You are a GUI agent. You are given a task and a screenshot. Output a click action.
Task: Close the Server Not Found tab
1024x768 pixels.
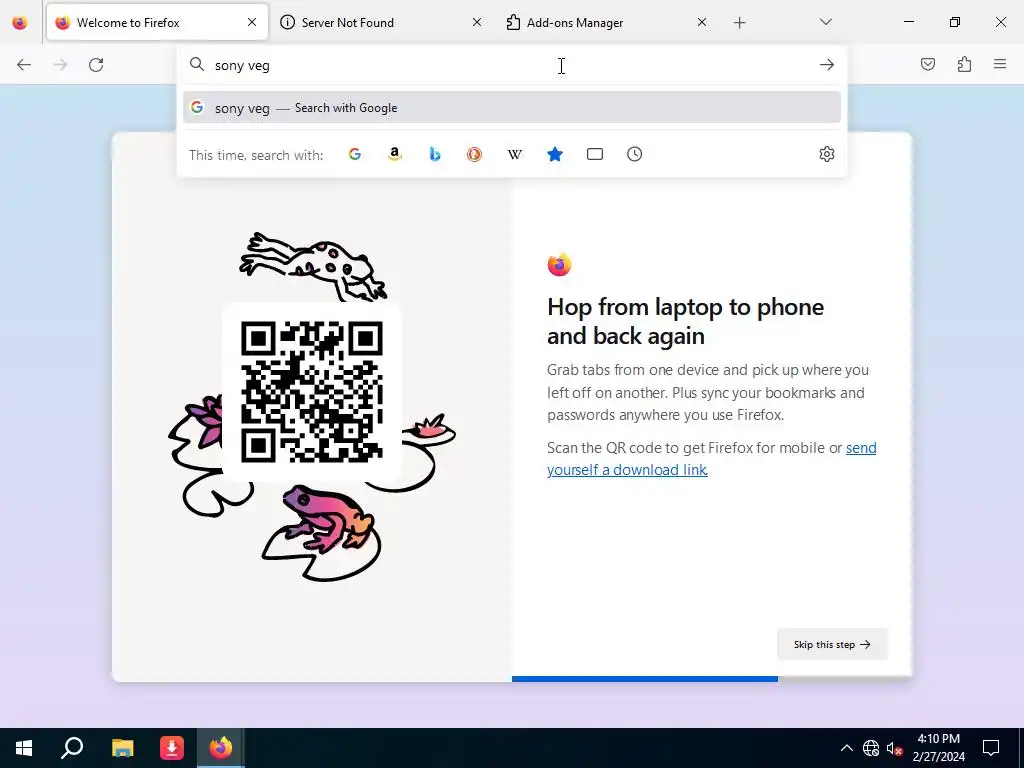(x=477, y=22)
